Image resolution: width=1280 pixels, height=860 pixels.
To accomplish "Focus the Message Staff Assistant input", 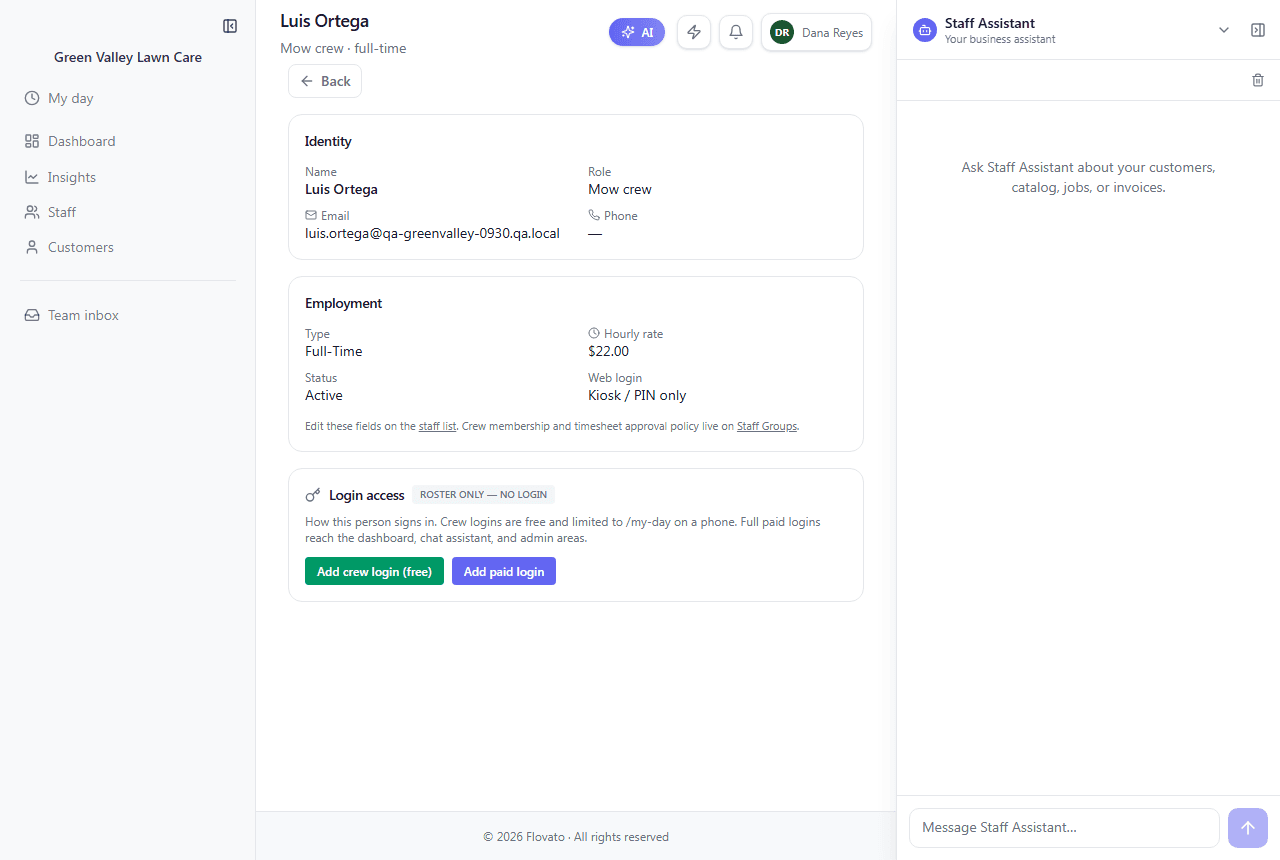I will click(x=1064, y=828).
